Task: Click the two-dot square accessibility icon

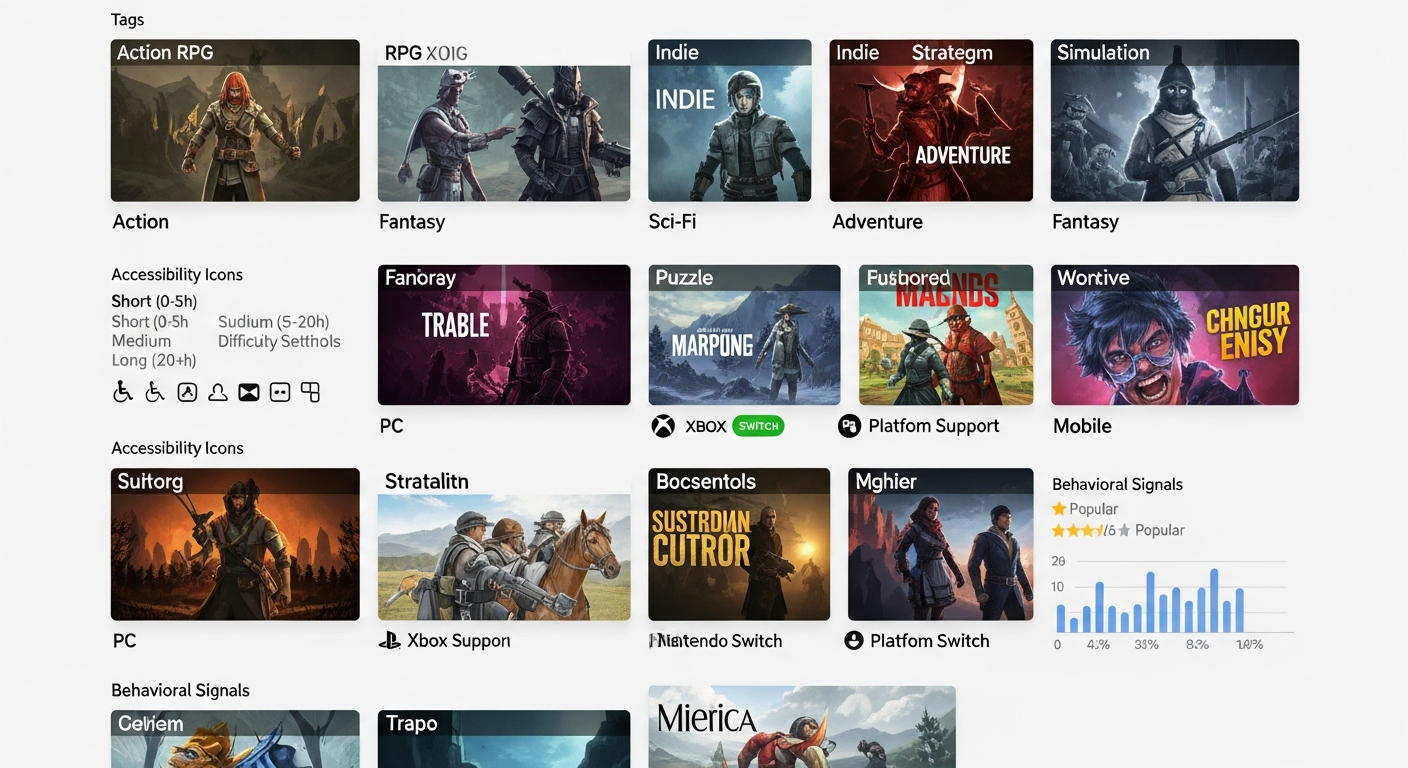Action: pyautogui.click(x=280, y=392)
